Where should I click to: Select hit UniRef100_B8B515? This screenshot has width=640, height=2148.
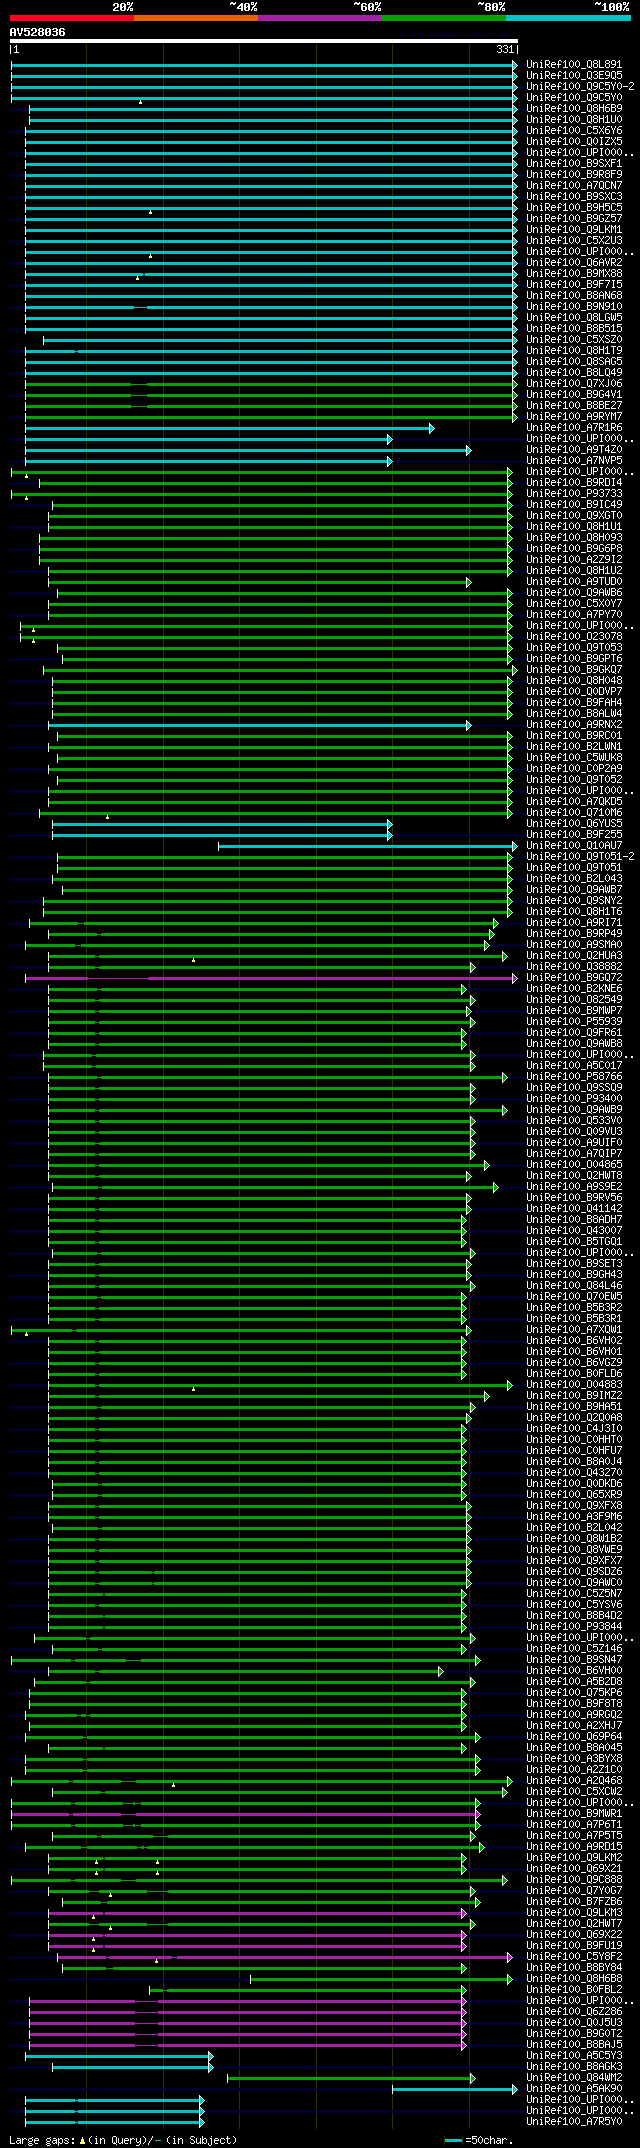tap(574, 328)
